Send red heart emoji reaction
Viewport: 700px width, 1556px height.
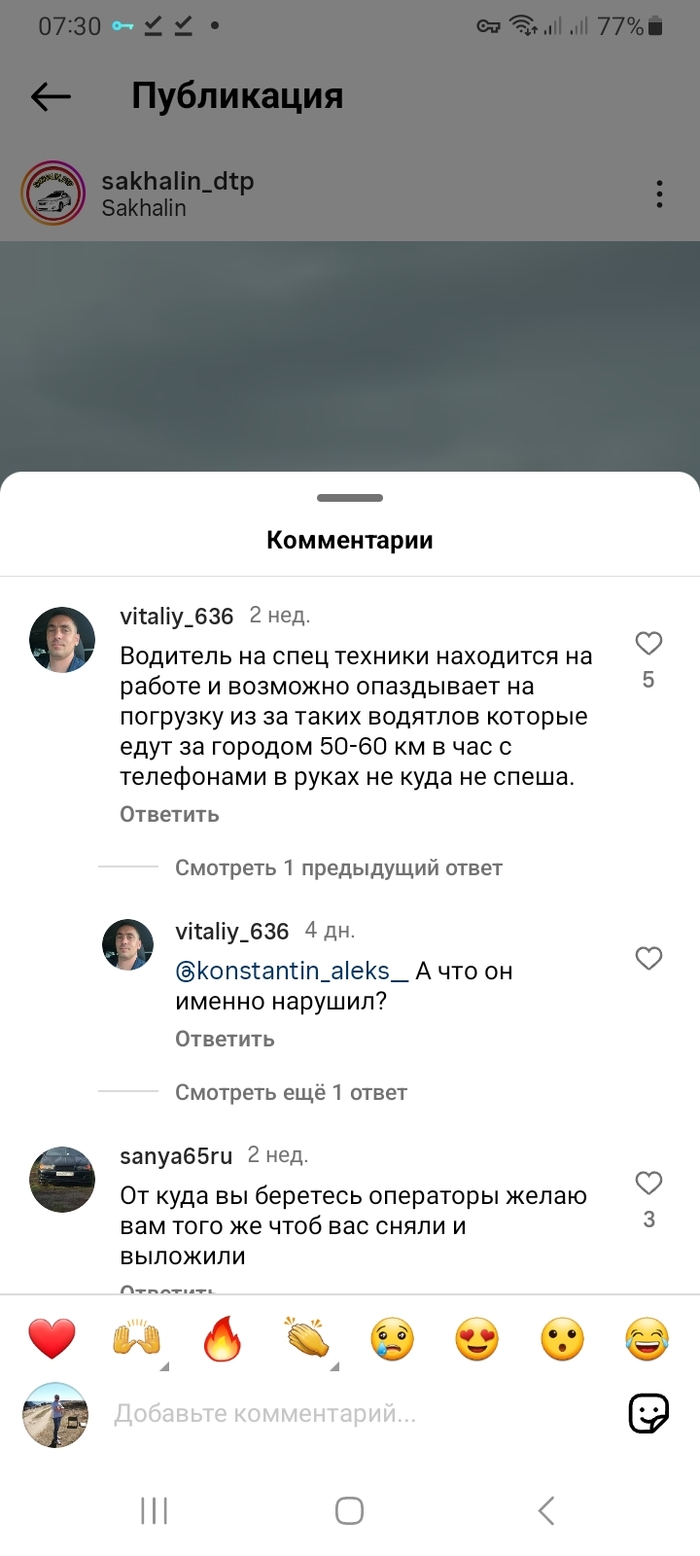51,1339
